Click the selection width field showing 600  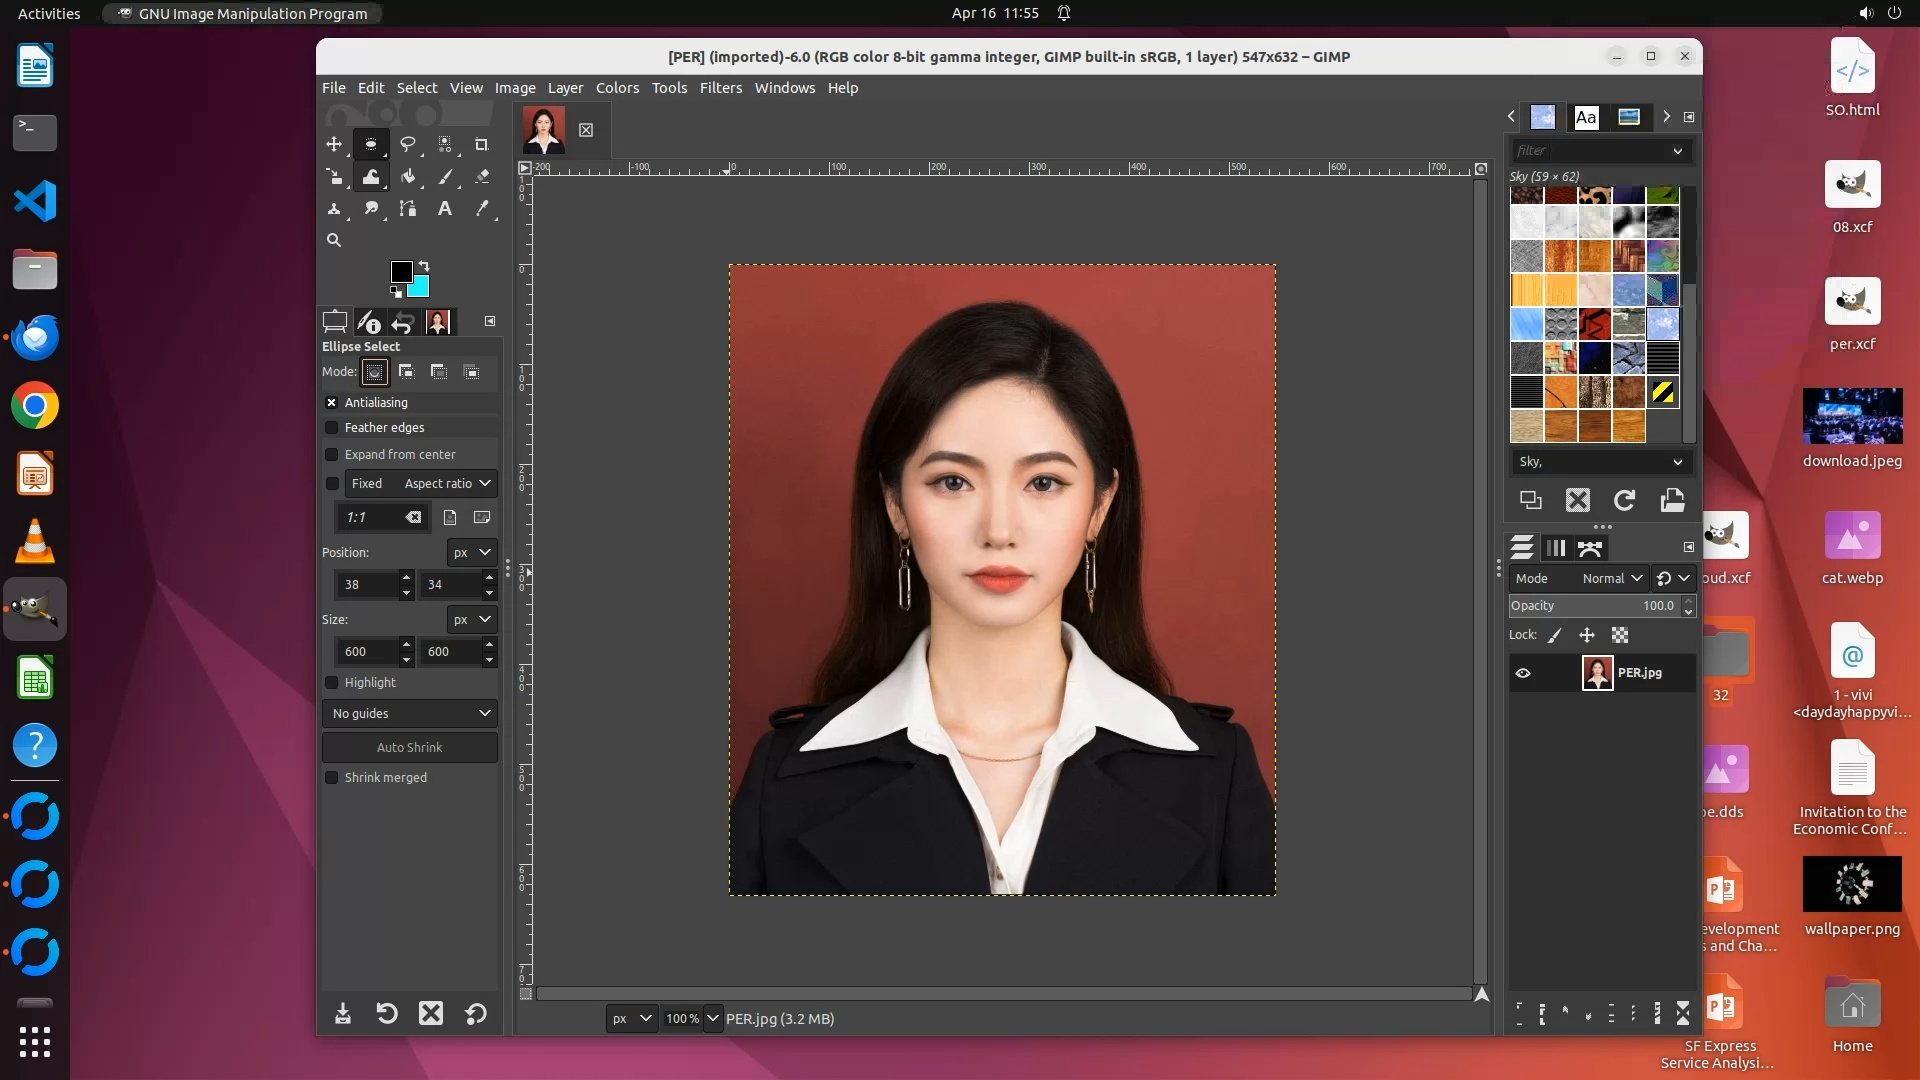(366, 652)
